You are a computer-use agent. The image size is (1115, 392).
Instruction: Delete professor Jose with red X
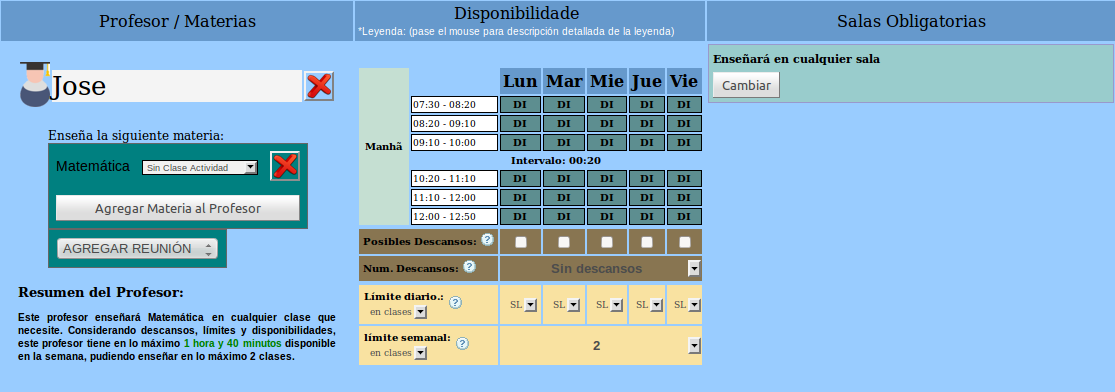(319, 86)
